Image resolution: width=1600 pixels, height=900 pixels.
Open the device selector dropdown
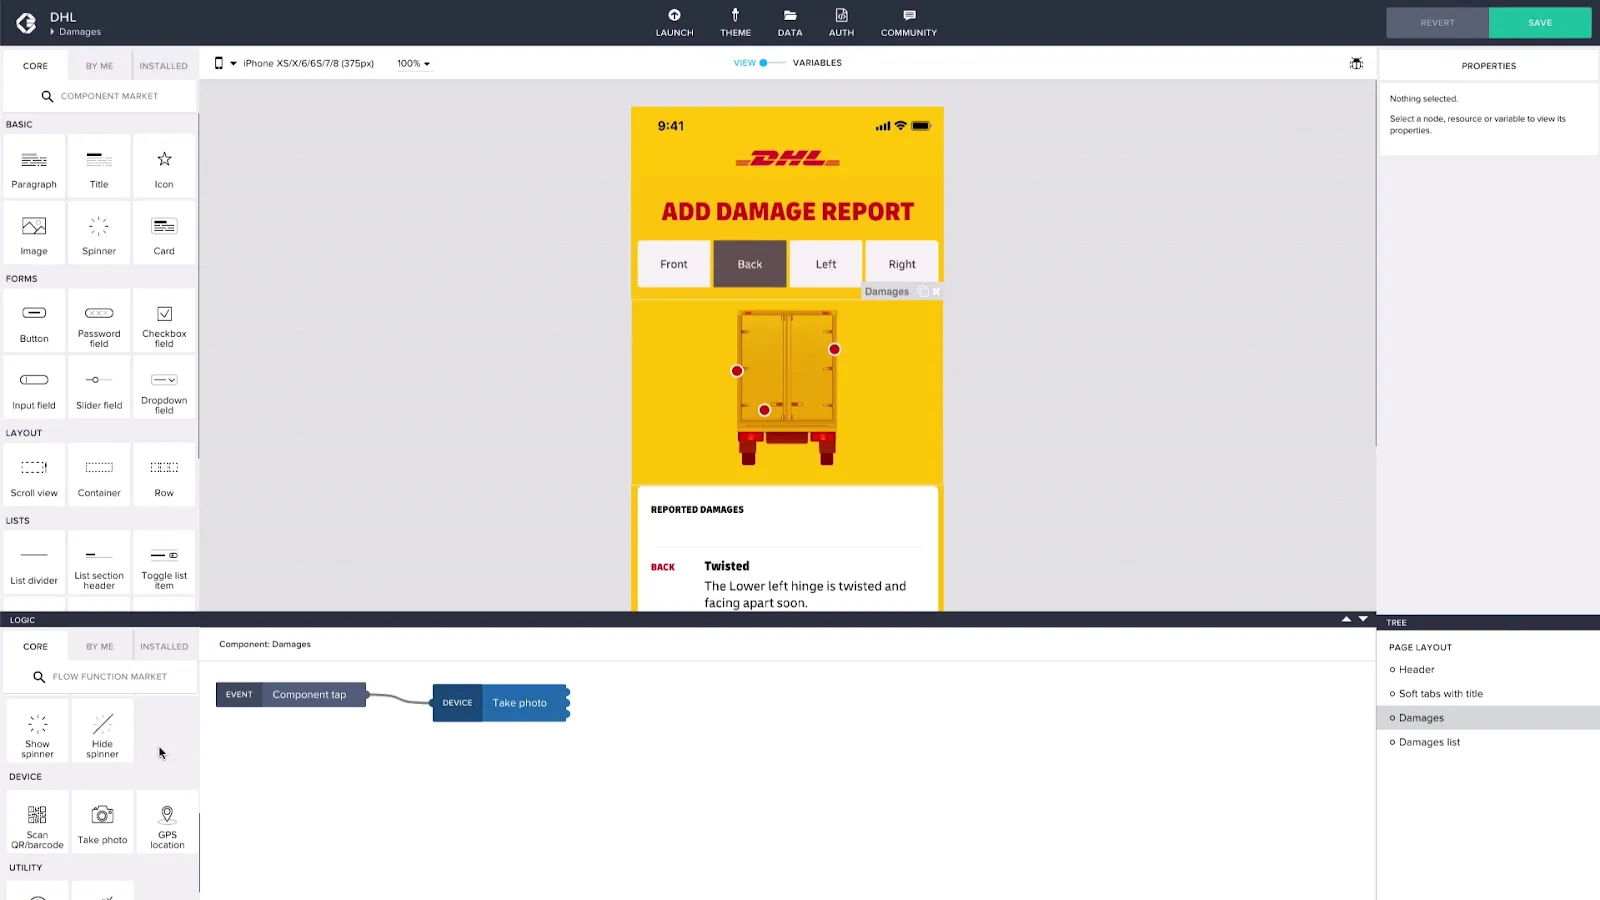coord(296,63)
